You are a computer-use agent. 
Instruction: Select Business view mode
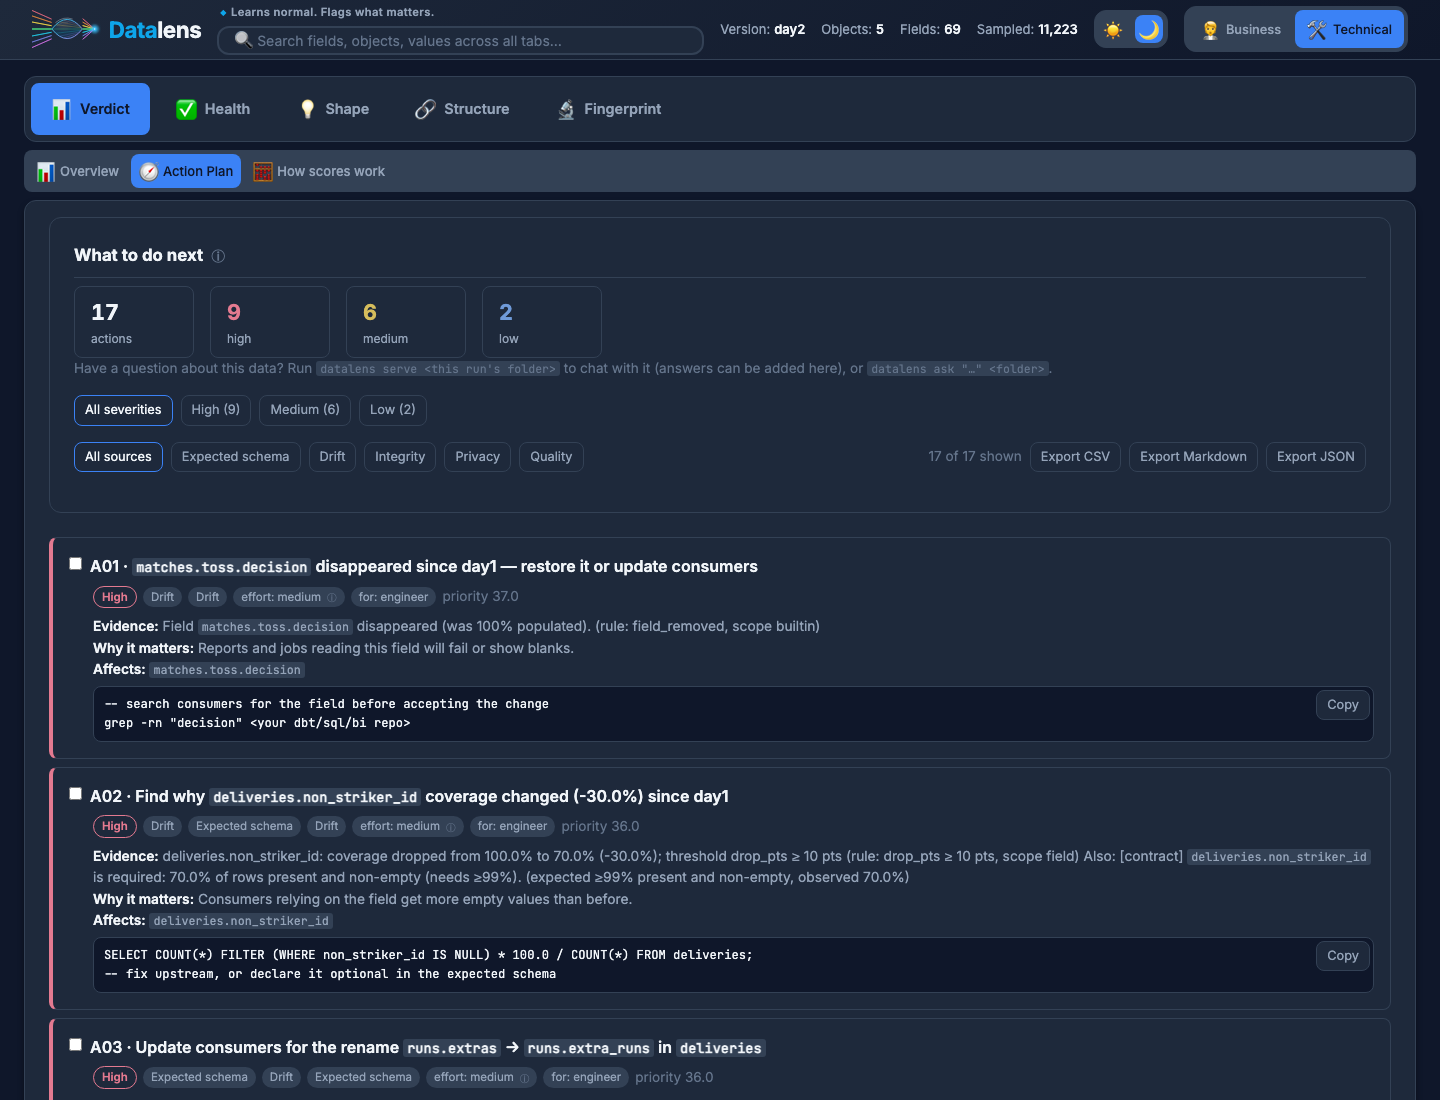1241,30
